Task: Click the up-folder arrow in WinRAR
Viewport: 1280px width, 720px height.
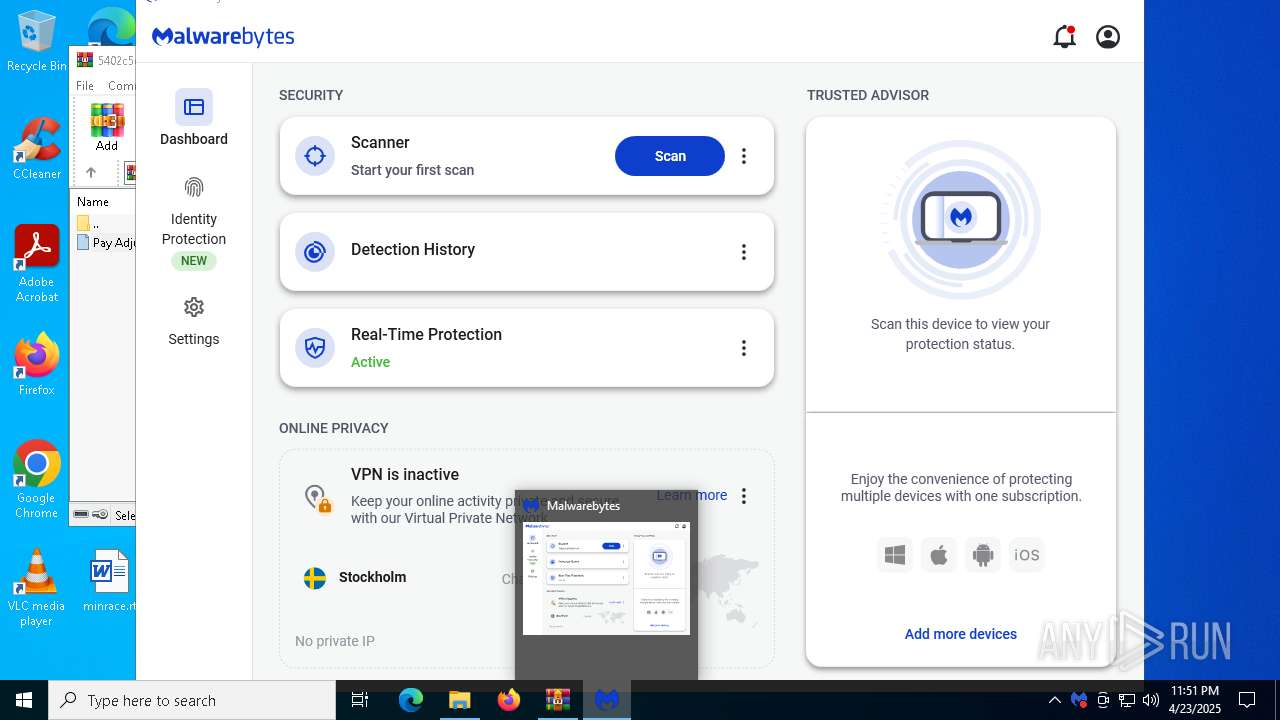Action: tap(90, 172)
